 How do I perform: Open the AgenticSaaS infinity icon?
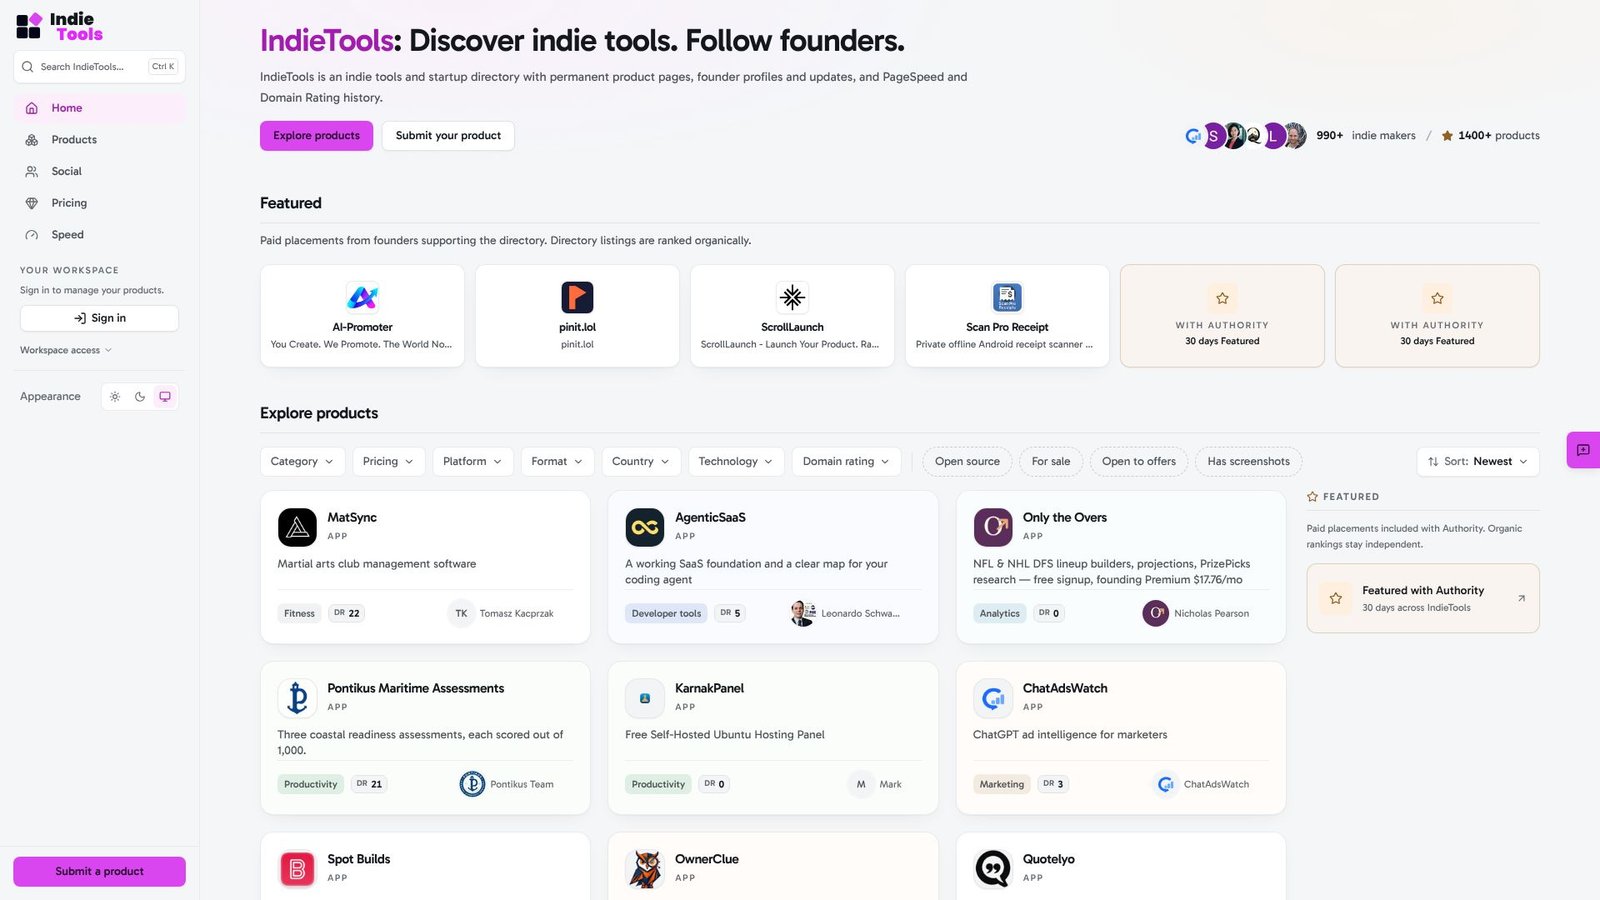coord(645,527)
